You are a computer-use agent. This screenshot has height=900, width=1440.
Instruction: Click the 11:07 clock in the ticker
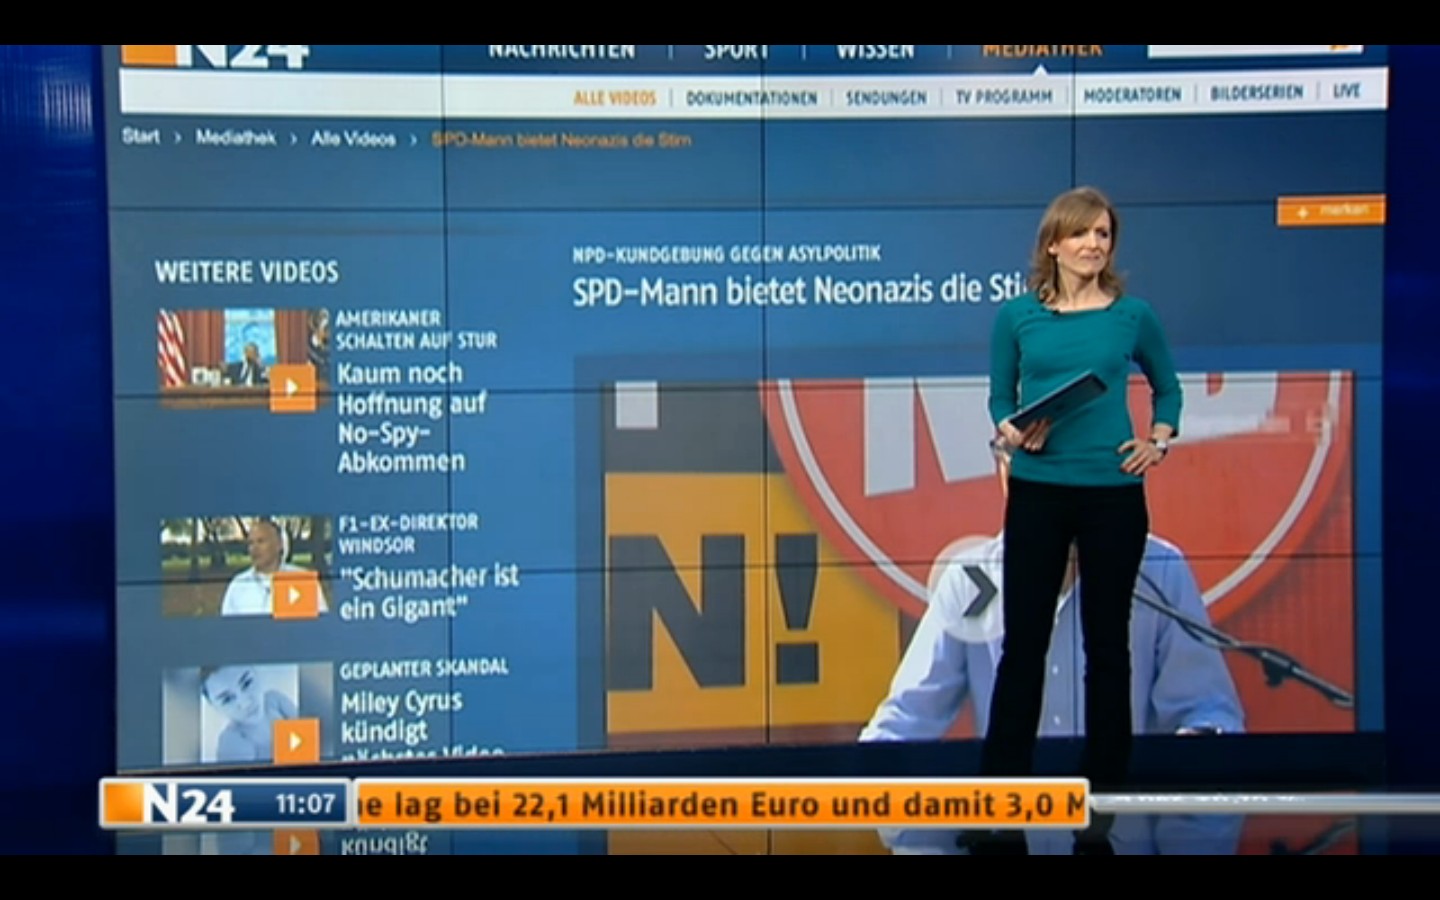305,804
